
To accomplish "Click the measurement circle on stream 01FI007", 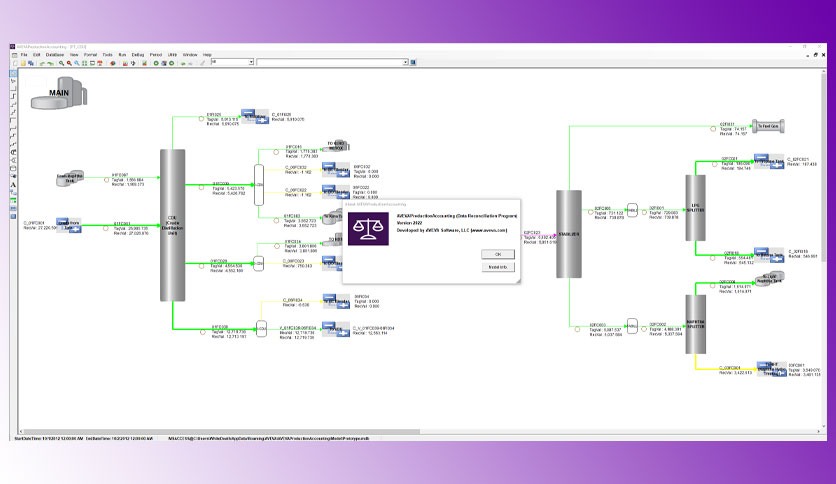I will (x=107, y=180).
